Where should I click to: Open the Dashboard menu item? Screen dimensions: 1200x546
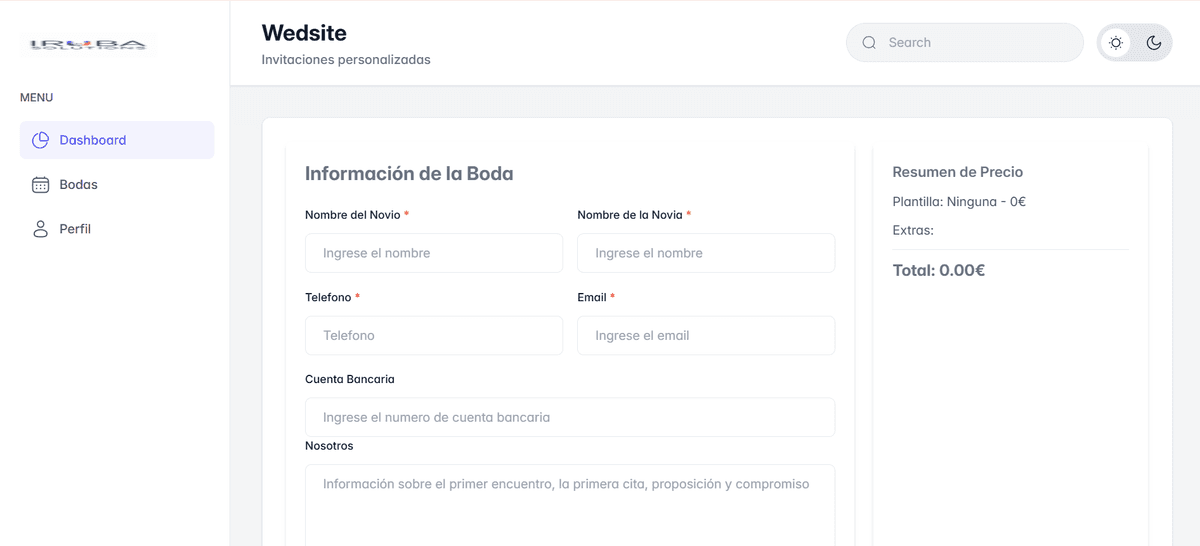coord(117,140)
